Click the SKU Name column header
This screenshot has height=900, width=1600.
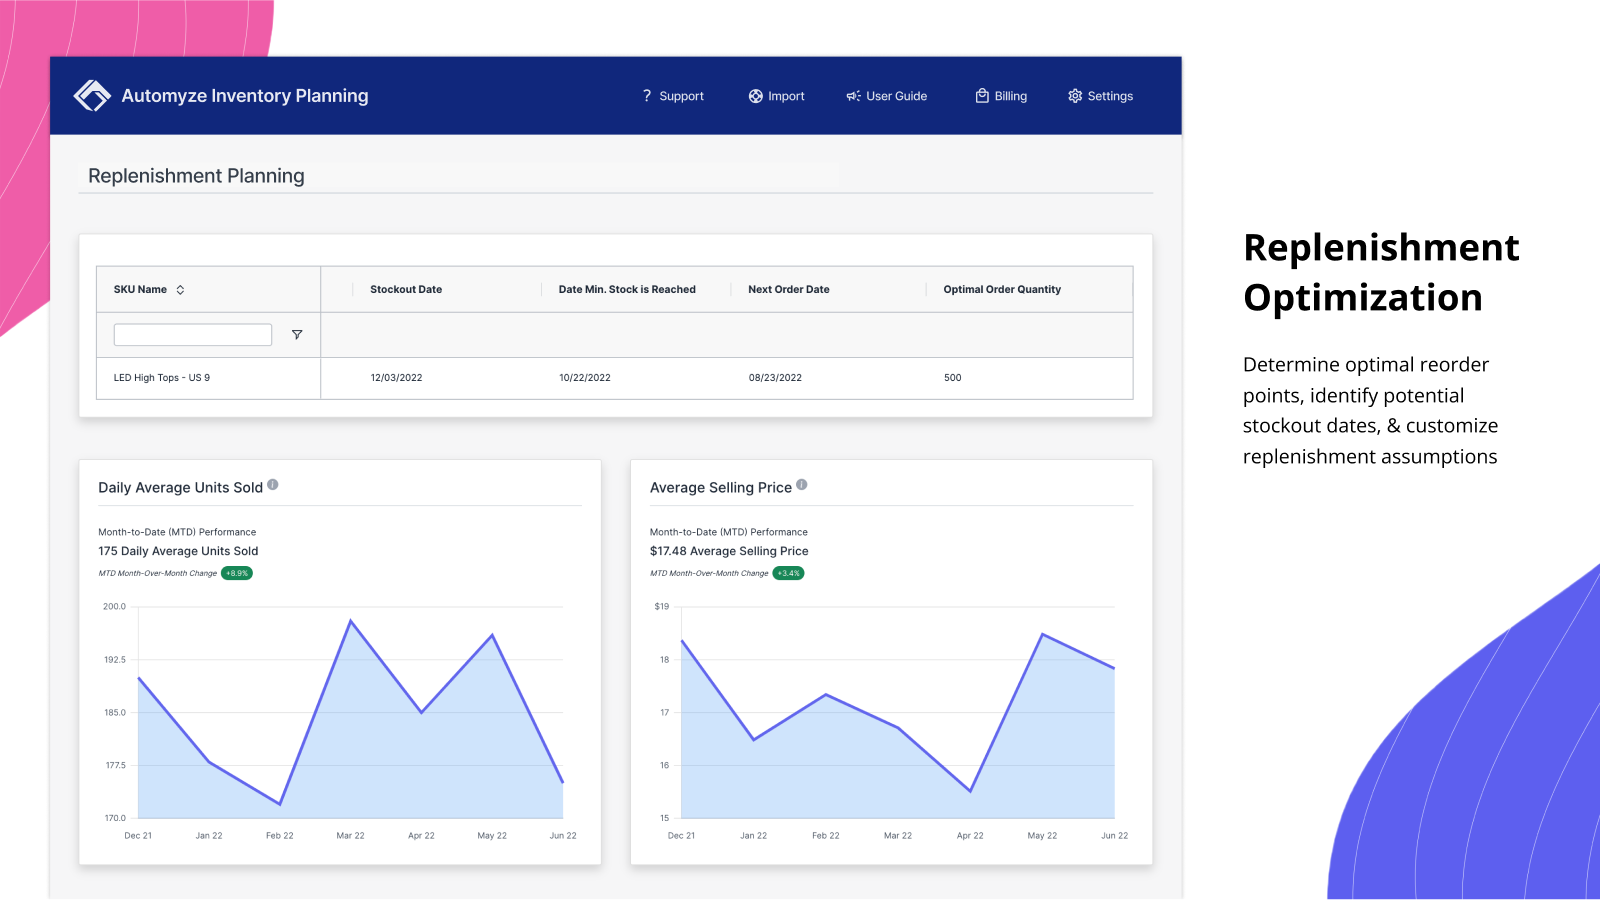(x=140, y=290)
